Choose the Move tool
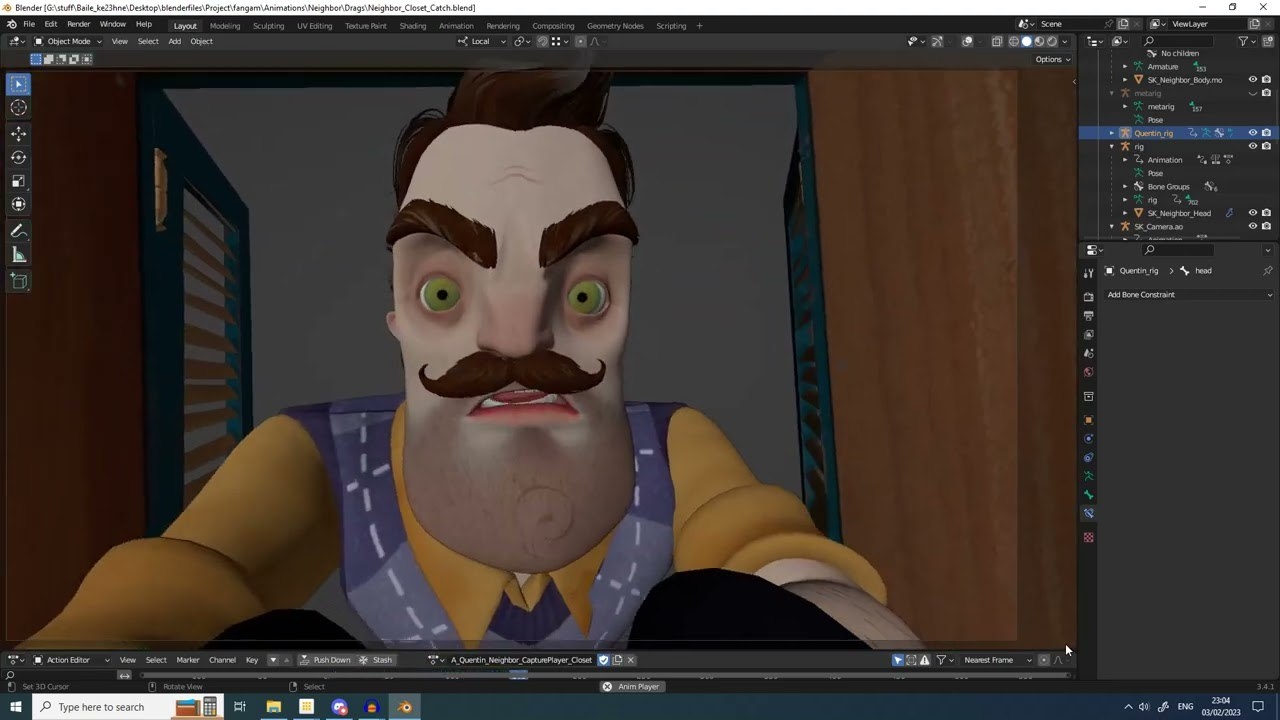Image resolution: width=1280 pixels, height=720 pixels. (18, 134)
